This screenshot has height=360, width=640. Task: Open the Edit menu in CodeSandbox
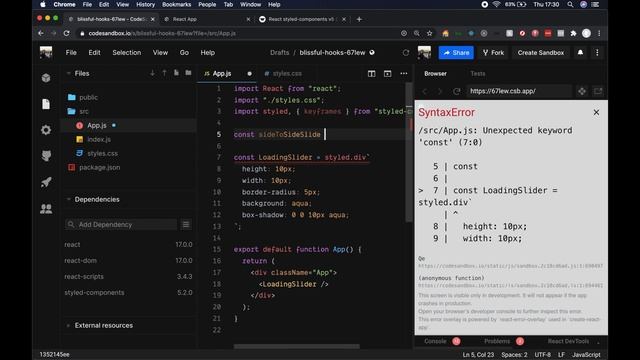point(94,53)
